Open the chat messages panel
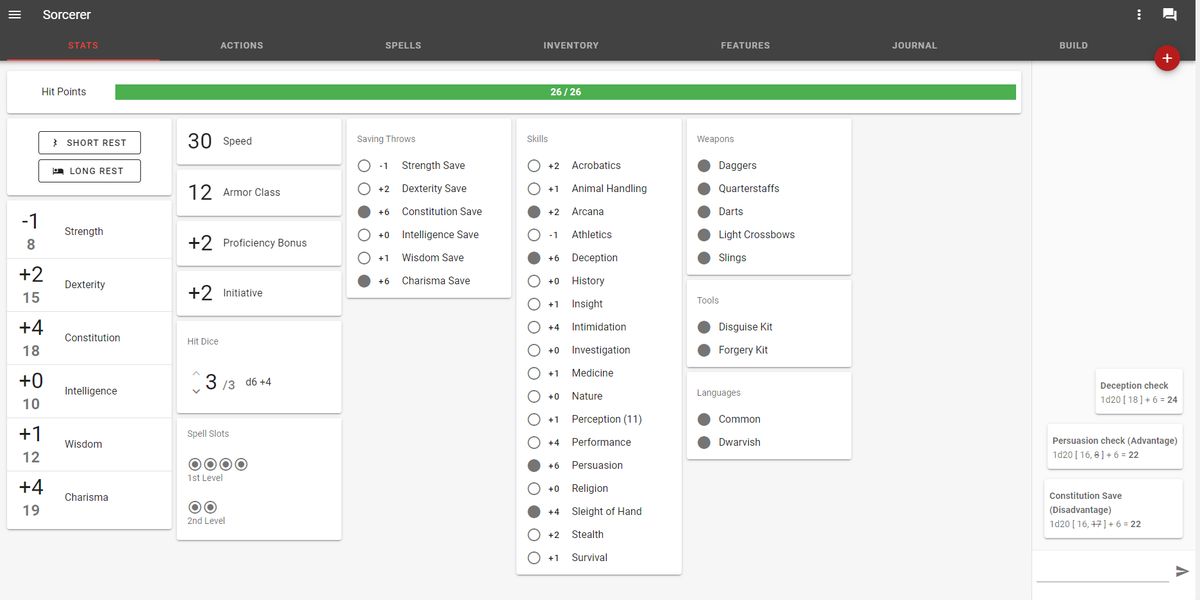Viewport: 1200px width, 600px height. coord(1170,14)
